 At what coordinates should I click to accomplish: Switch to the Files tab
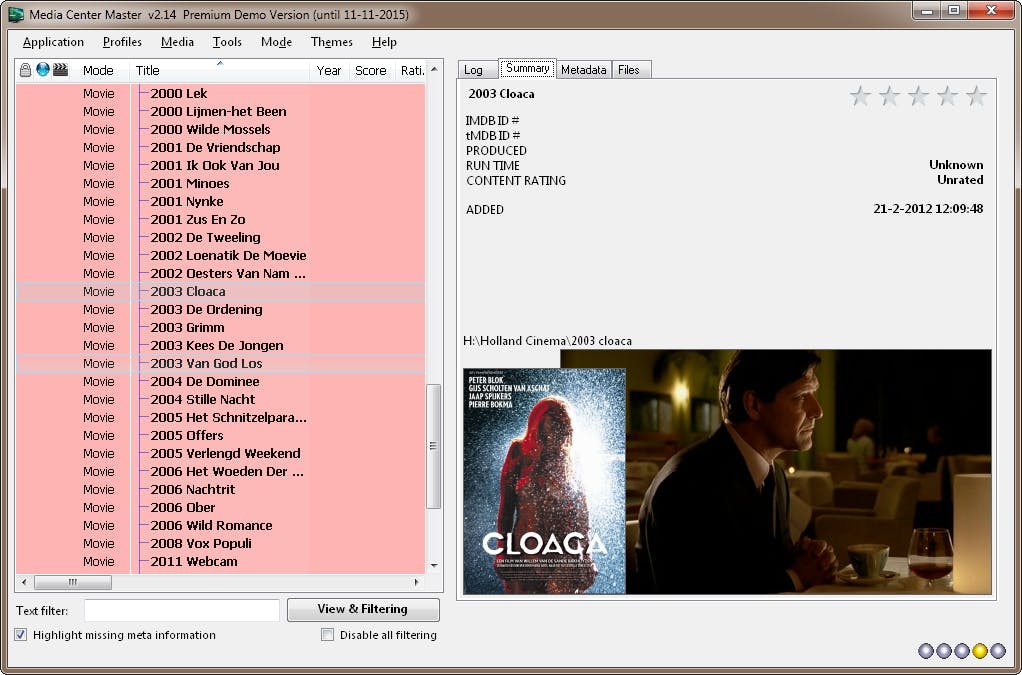630,70
